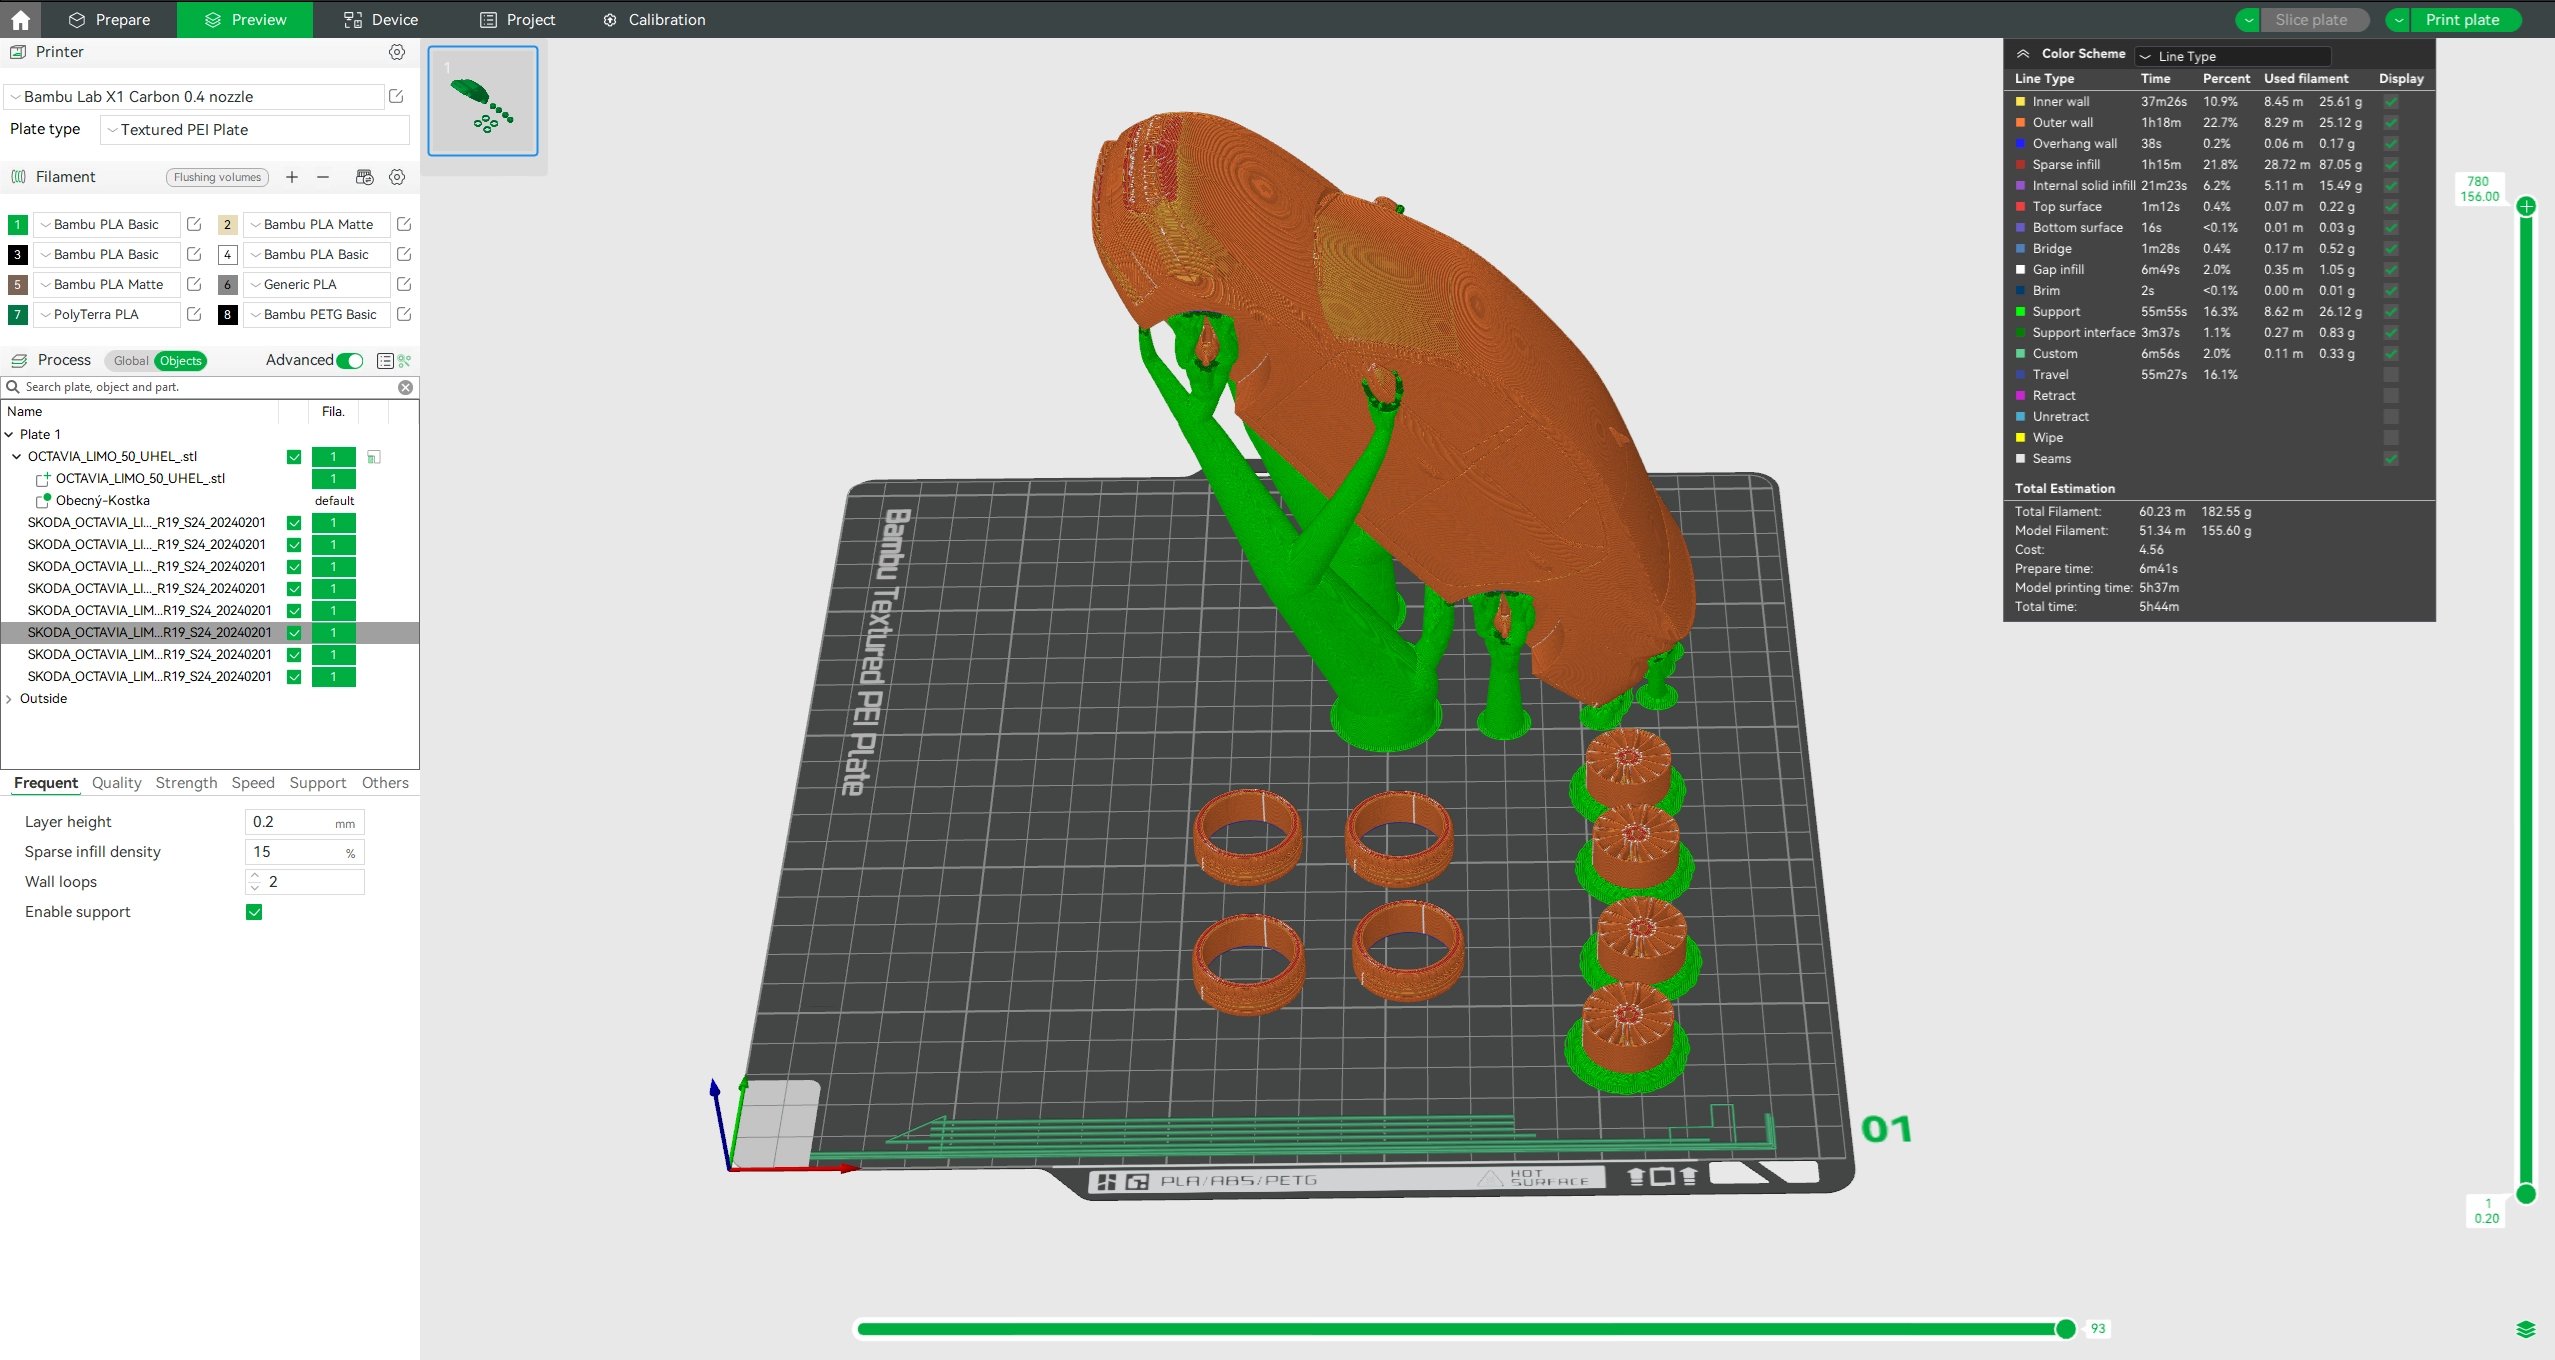Uncheck Enable support checkbox
Screen dimensions: 2555x1360
coord(254,912)
